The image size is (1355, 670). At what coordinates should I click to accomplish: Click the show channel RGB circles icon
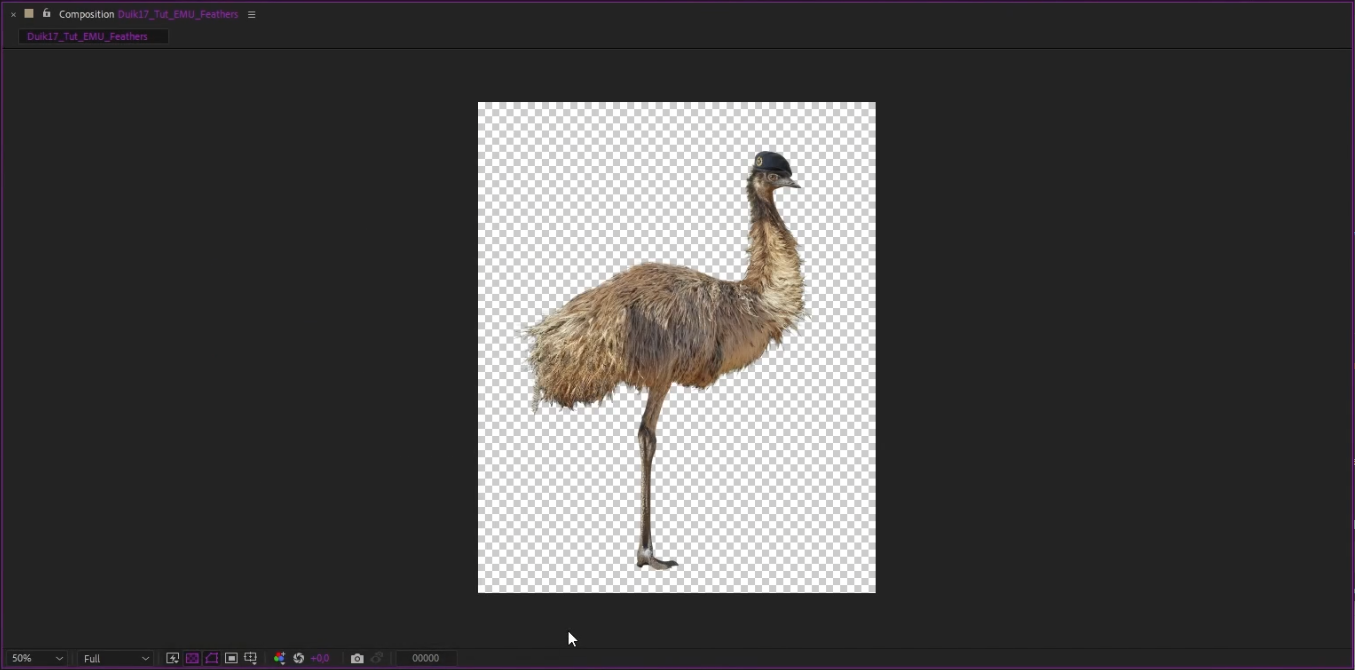[x=279, y=658]
